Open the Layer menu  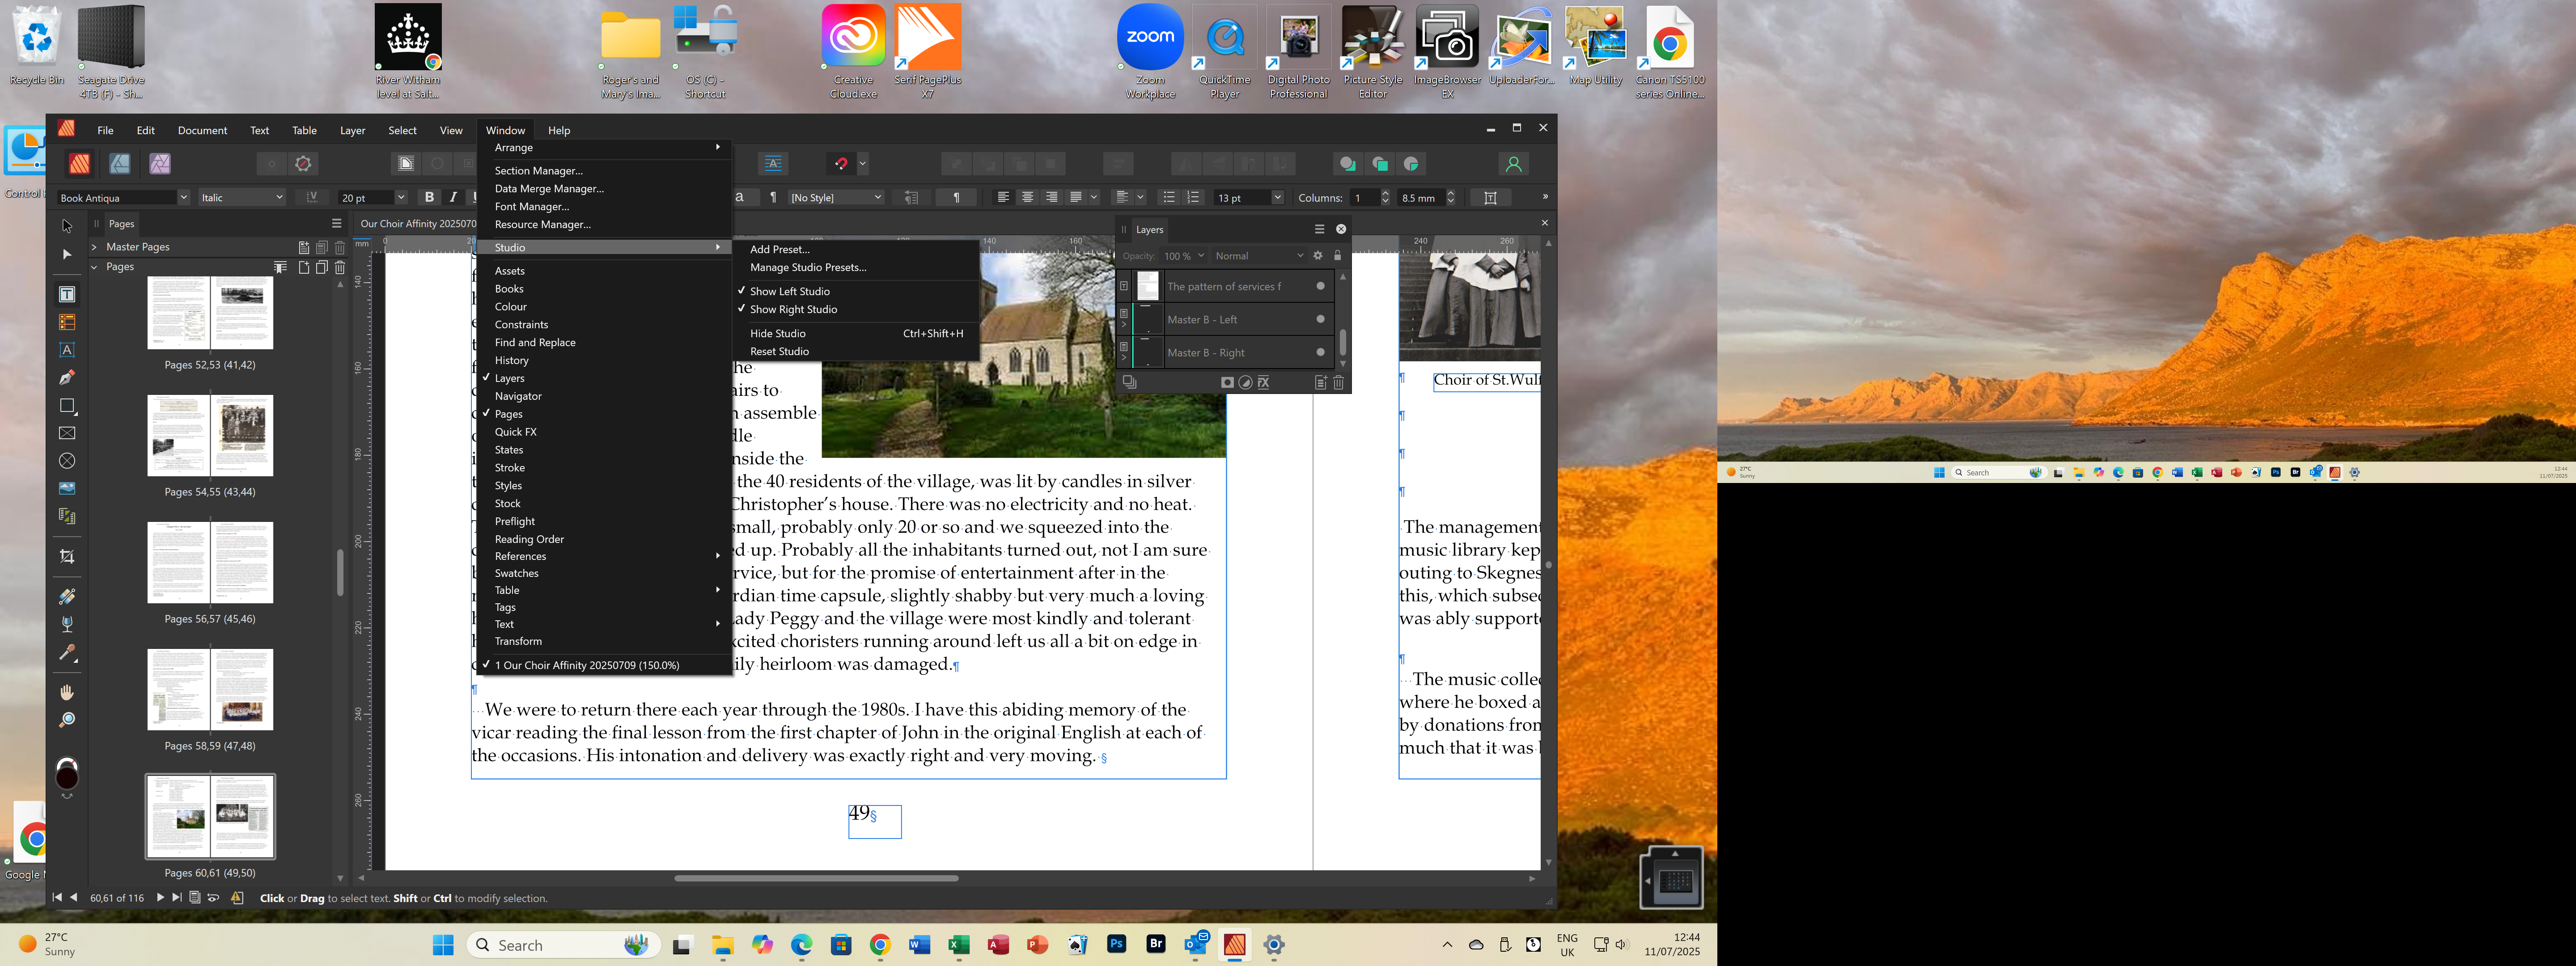(x=352, y=130)
